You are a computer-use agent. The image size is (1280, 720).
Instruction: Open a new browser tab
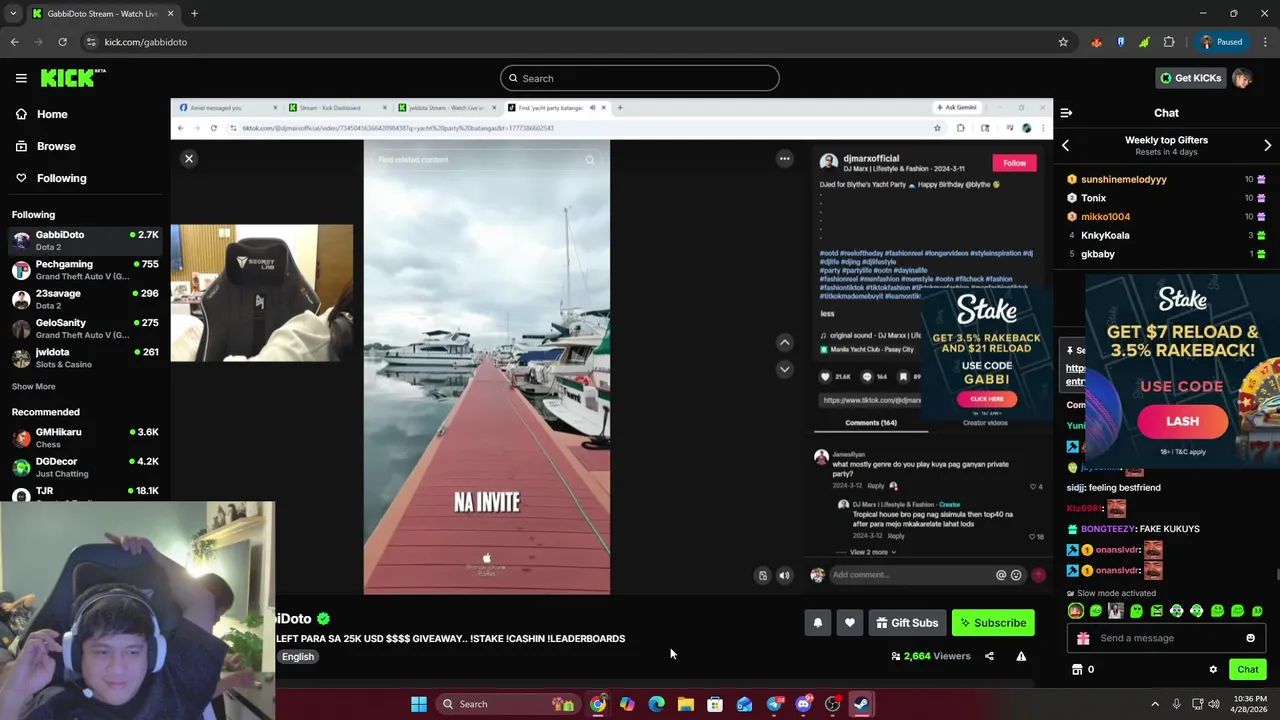[194, 14]
